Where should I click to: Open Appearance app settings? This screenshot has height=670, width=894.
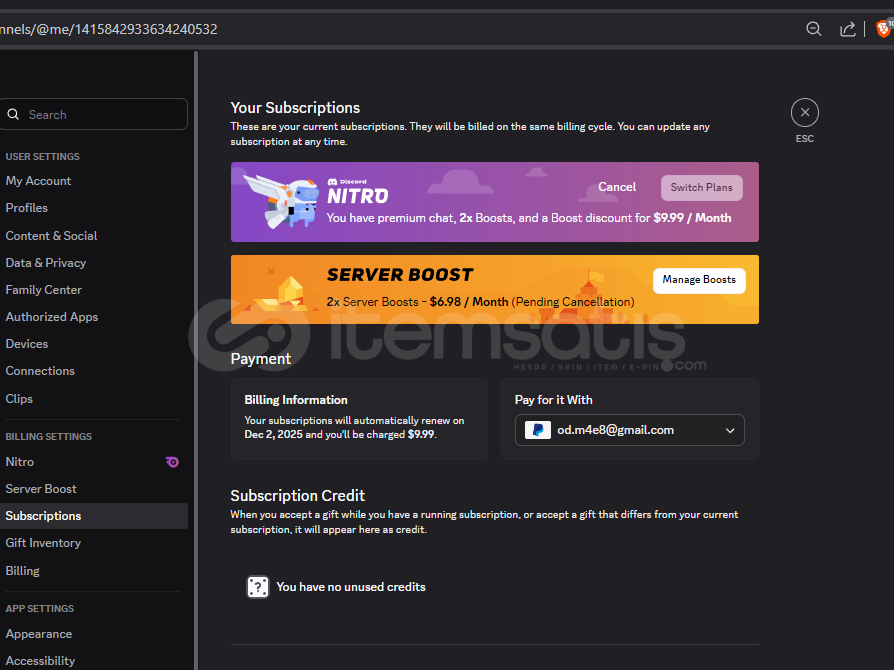pyautogui.click(x=39, y=634)
